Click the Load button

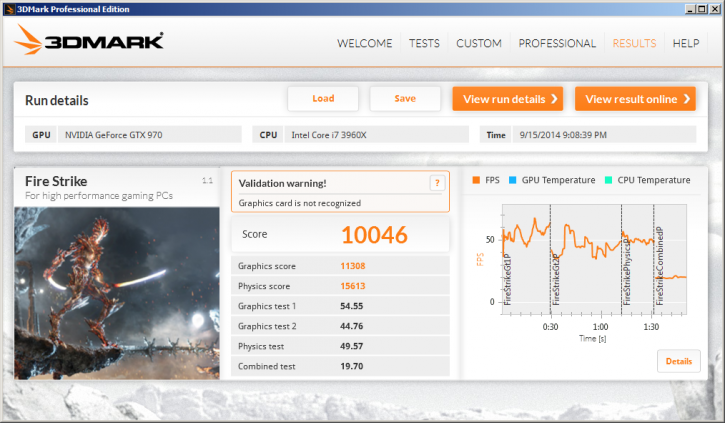[323, 98]
